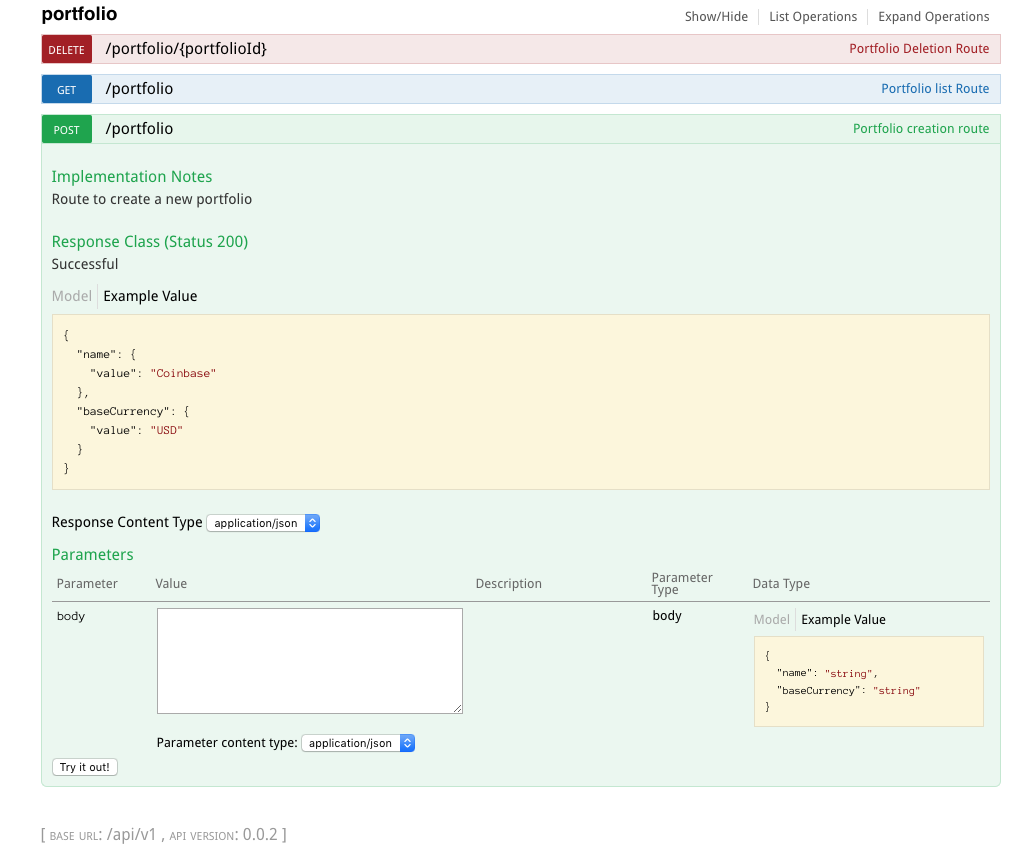The height and width of the screenshot is (857, 1023).
Task: Click Portfolio creation route description
Action: point(921,128)
